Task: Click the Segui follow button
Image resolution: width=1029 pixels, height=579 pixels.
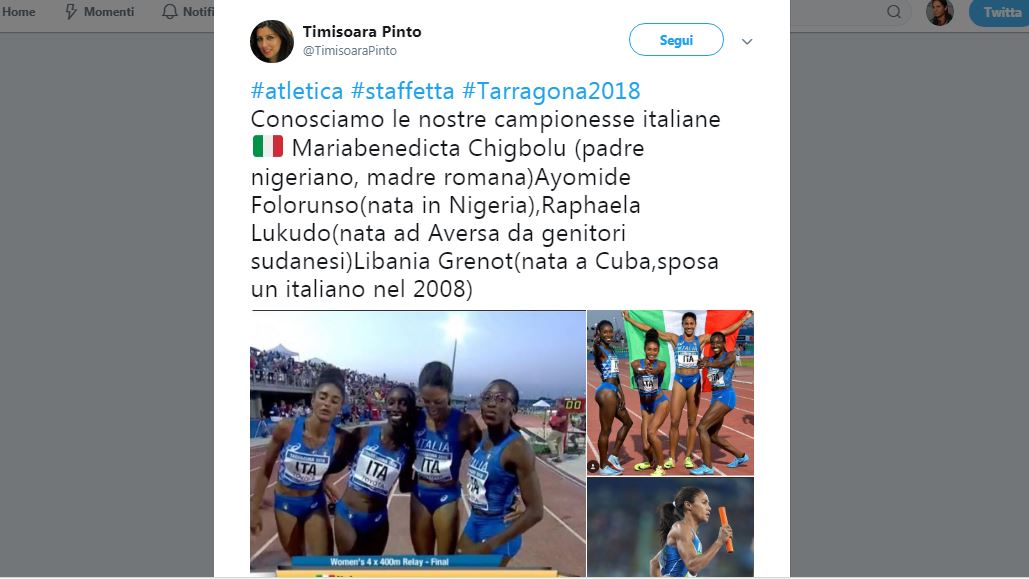Action: tap(676, 40)
